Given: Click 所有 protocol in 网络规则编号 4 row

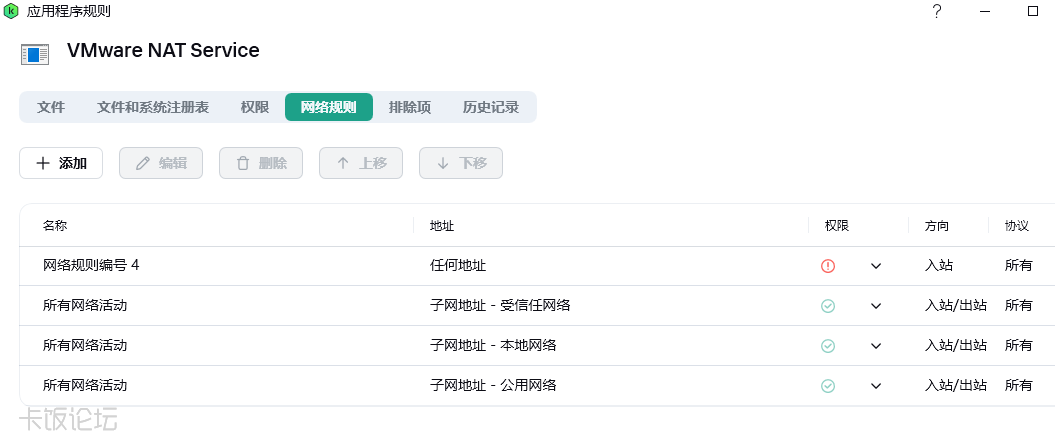Looking at the screenshot, I should point(1019,266).
